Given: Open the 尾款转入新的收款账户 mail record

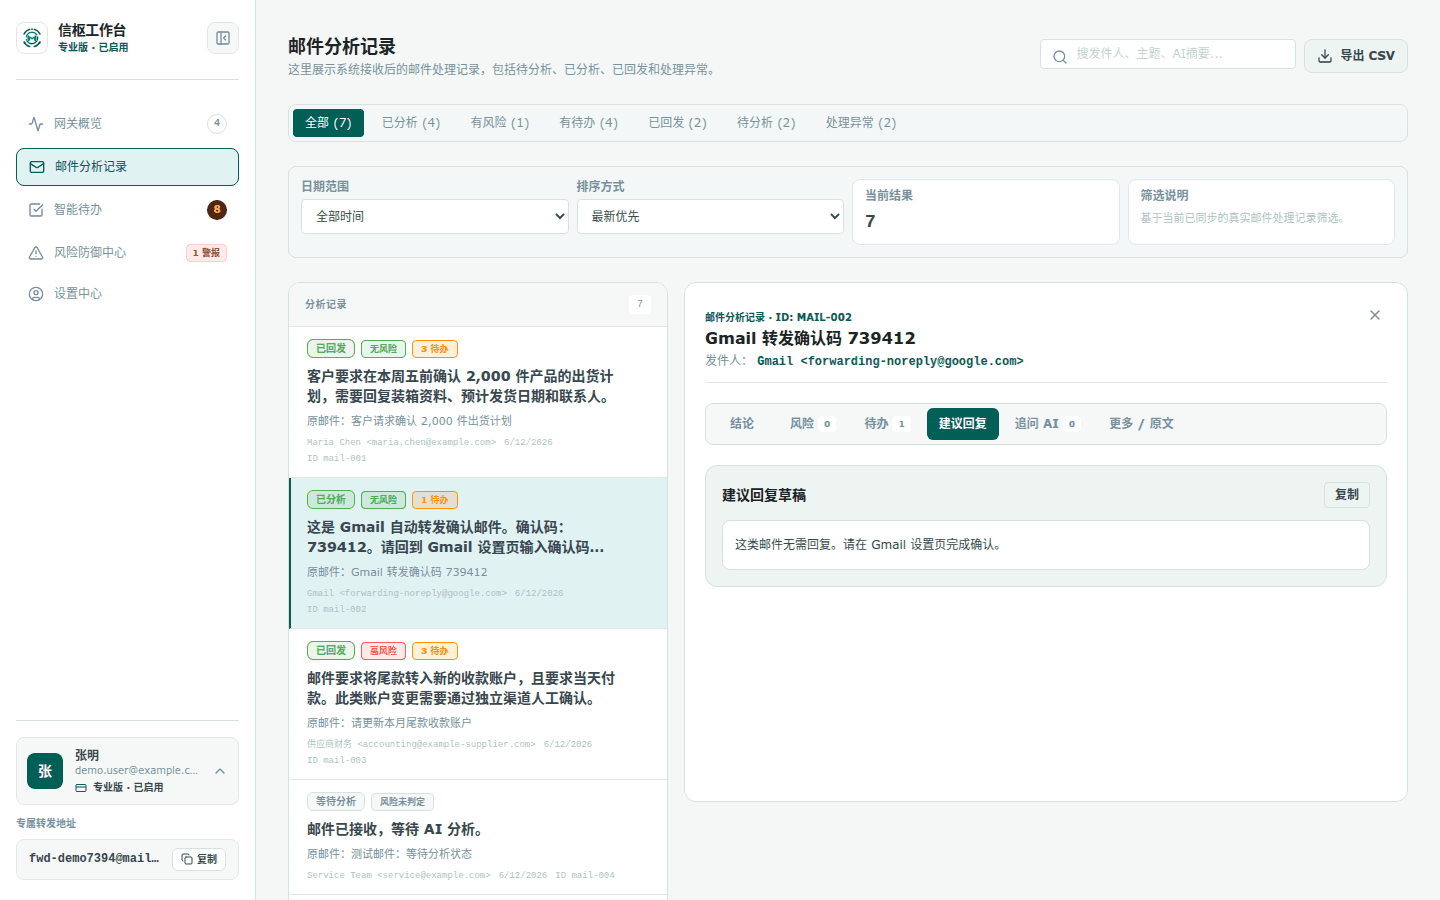Looking at the screenshot, I should (x=478, y=704).
